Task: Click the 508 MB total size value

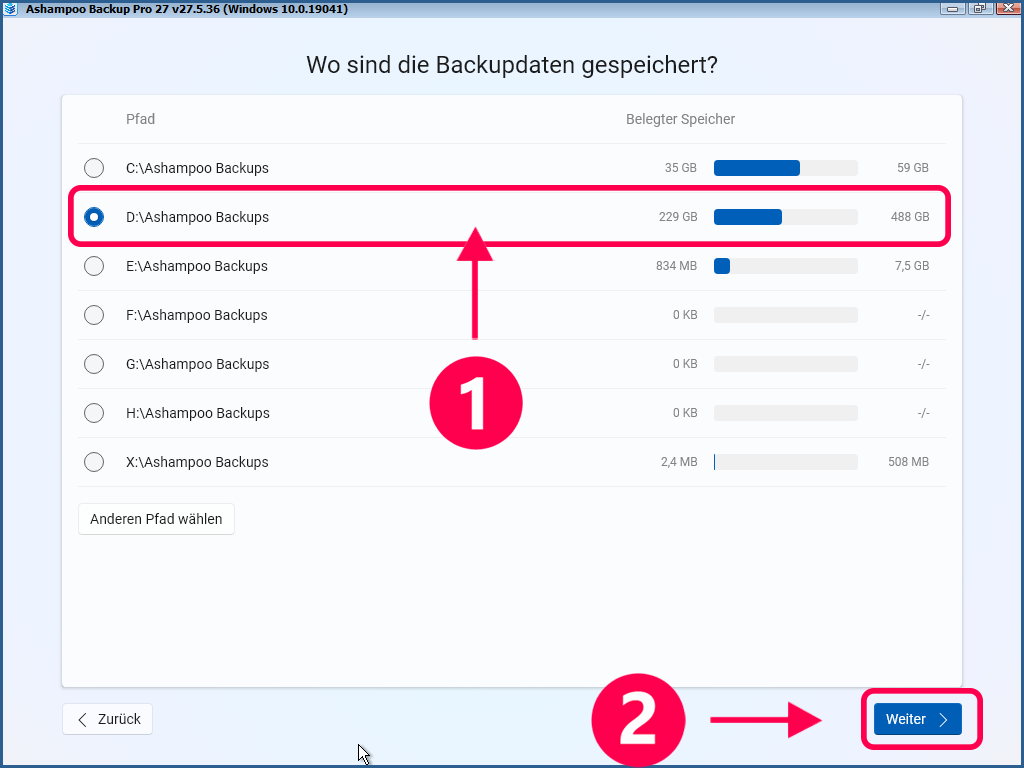Action: point(908,462)
